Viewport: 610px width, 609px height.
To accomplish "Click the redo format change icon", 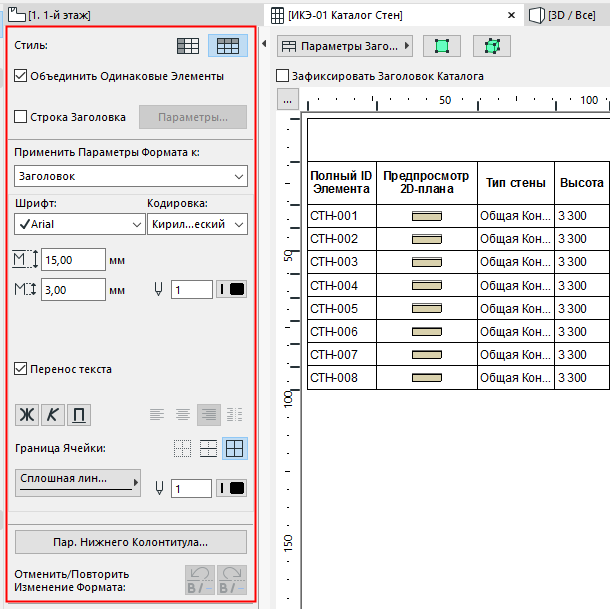I will [x=232, y=580].
